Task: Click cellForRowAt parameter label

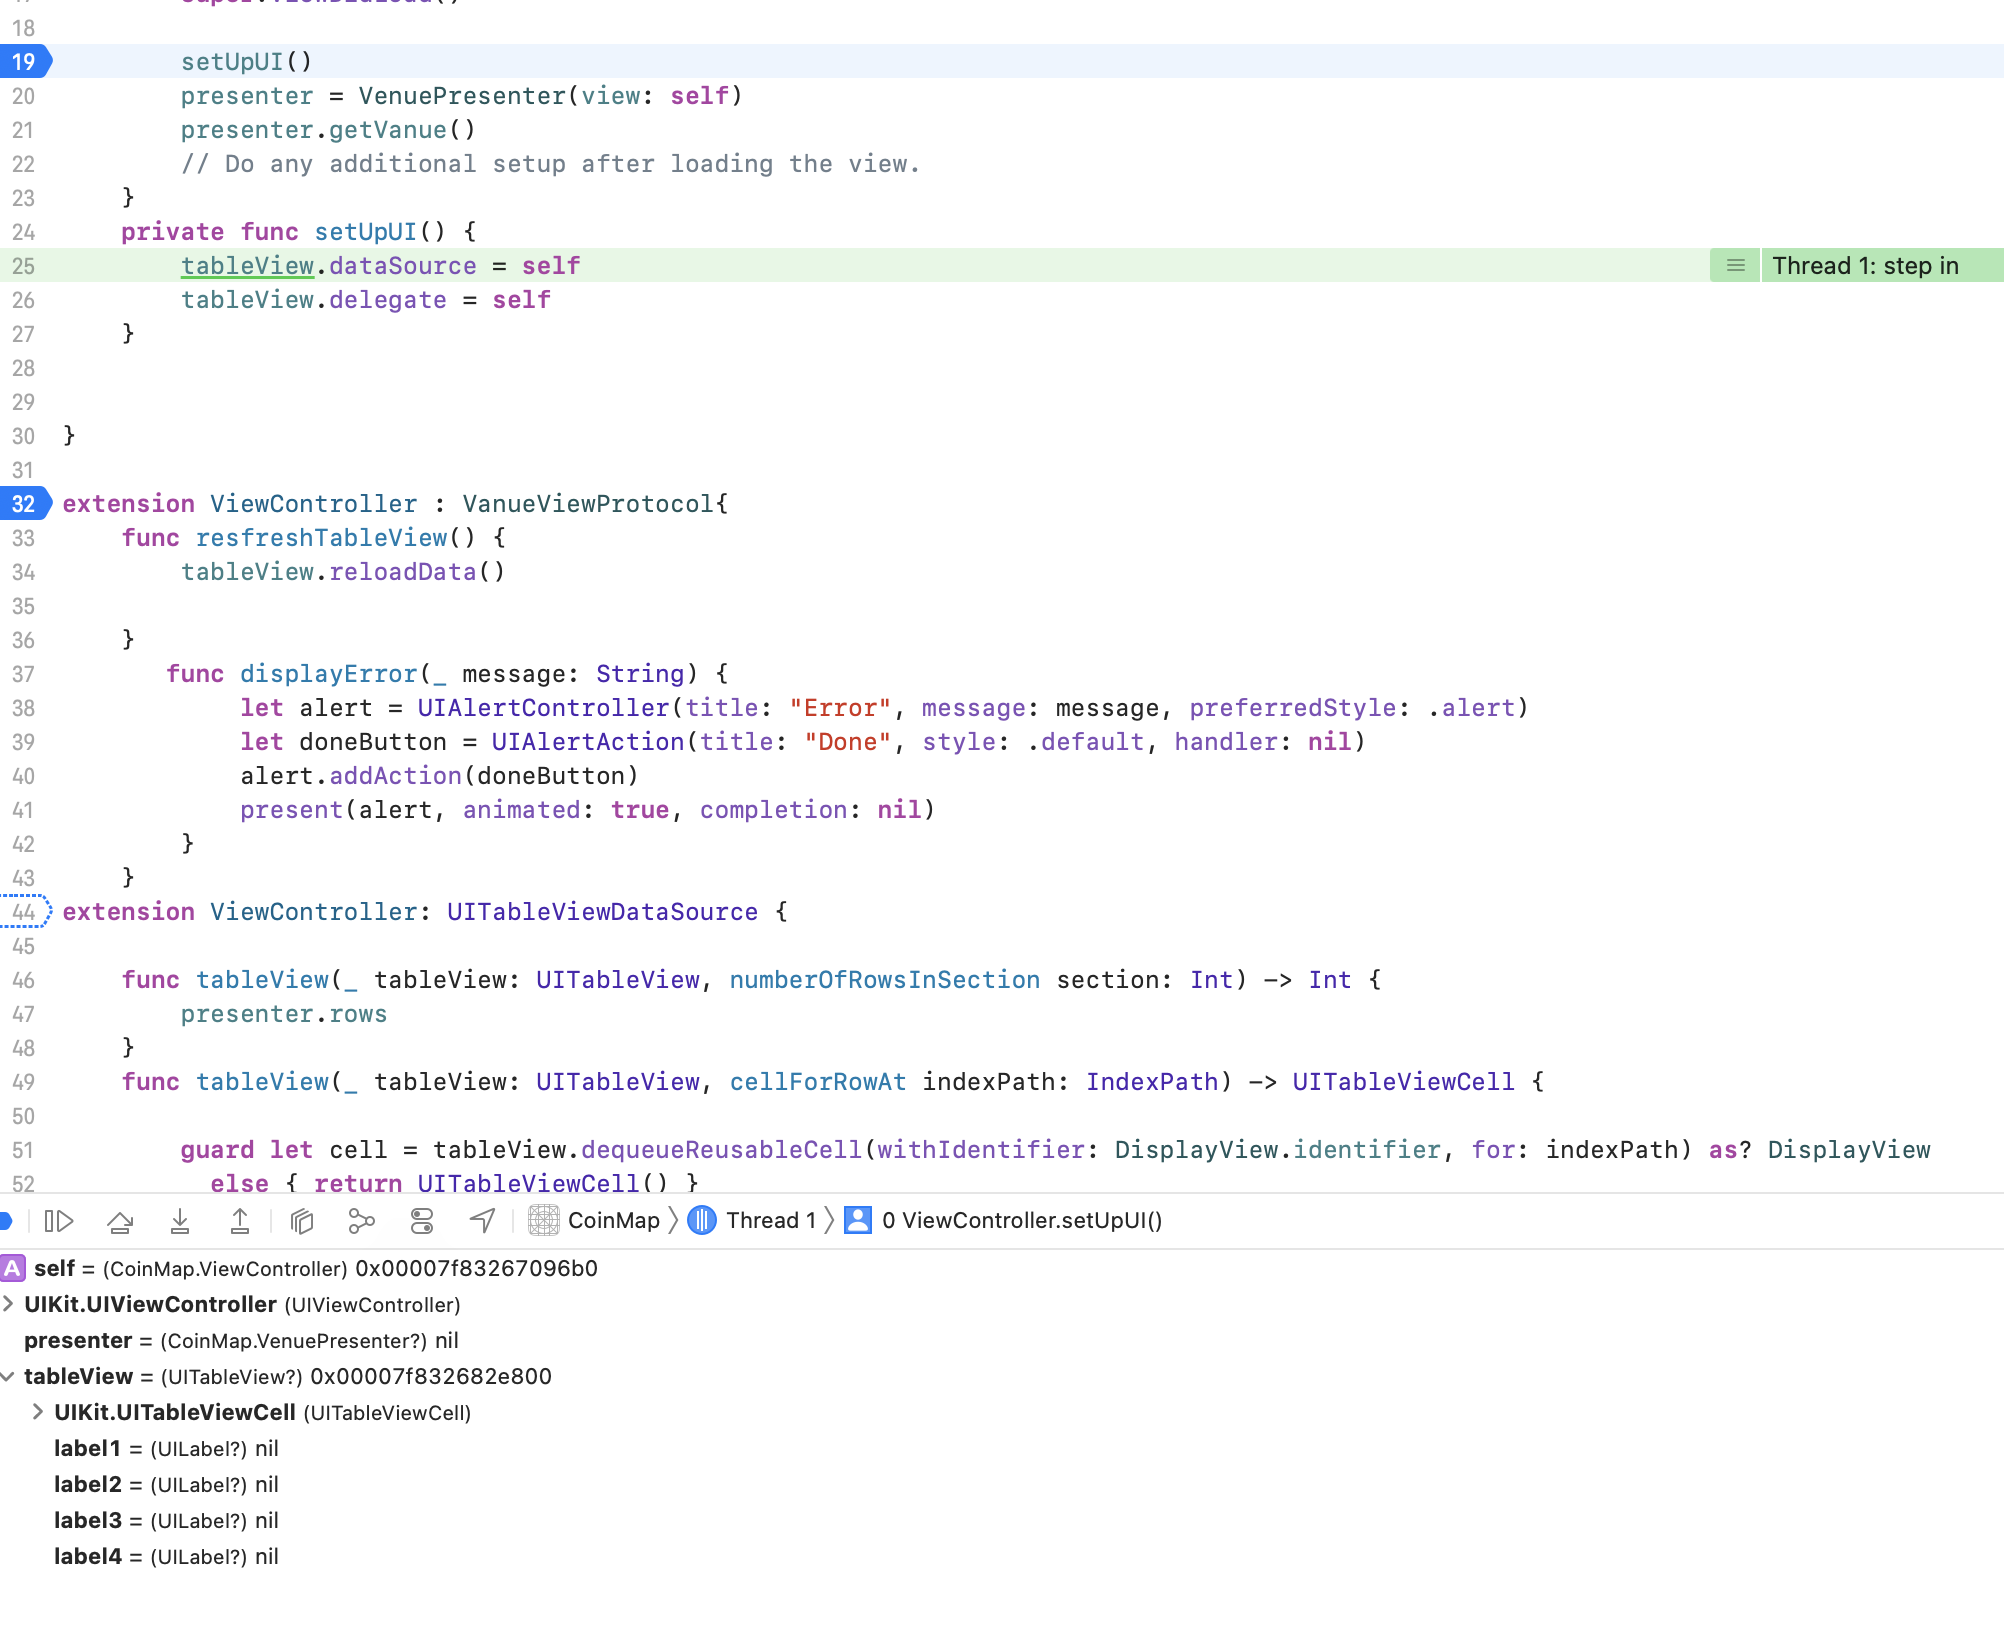Action: point(817,1082)
